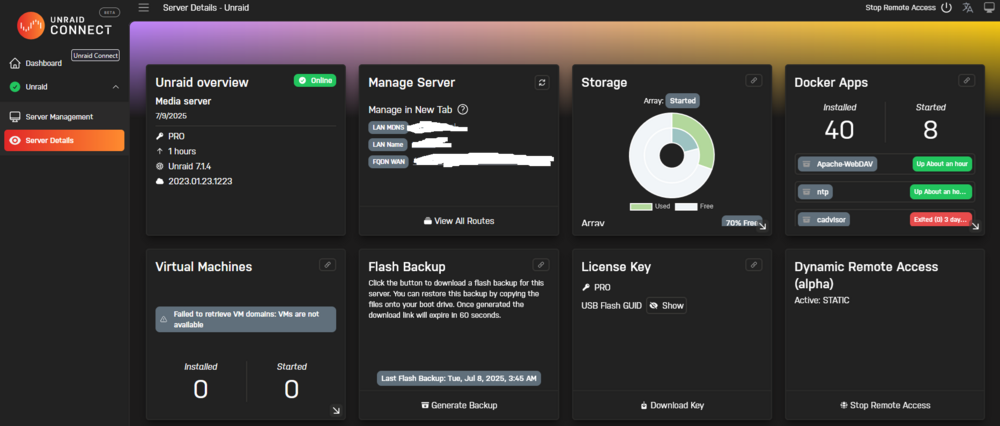The width and height of the screenshot is (1000, 426).
Task: Click Download Key button
Action: 672,405
